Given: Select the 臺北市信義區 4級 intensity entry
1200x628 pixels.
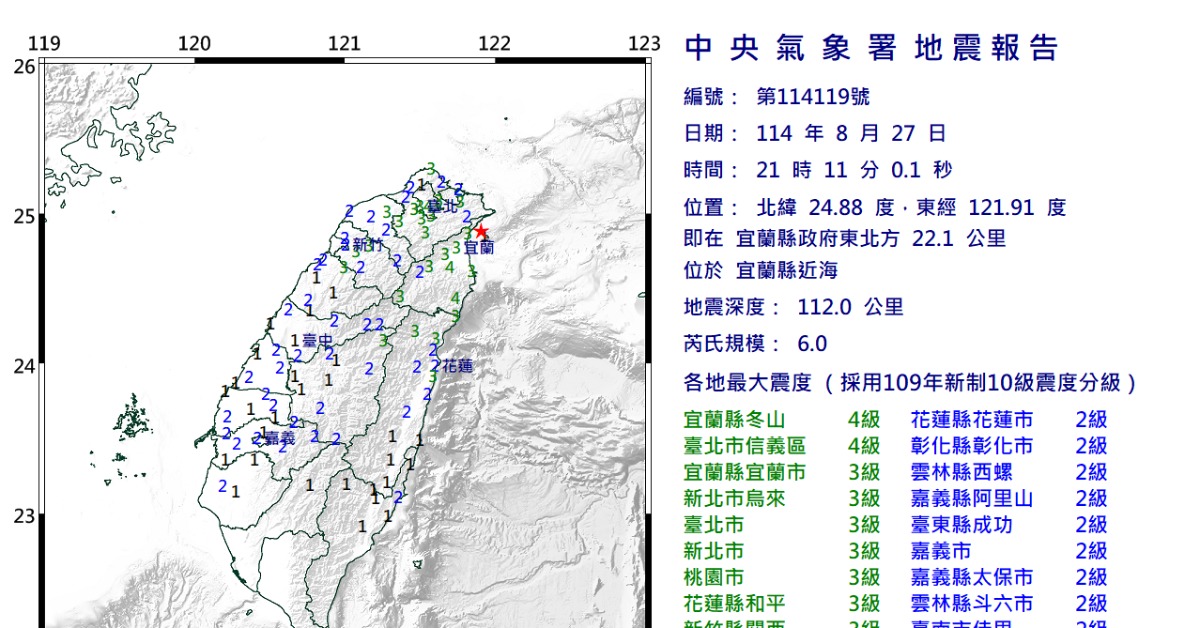Looking at the screenshot, I should (782, 446).
